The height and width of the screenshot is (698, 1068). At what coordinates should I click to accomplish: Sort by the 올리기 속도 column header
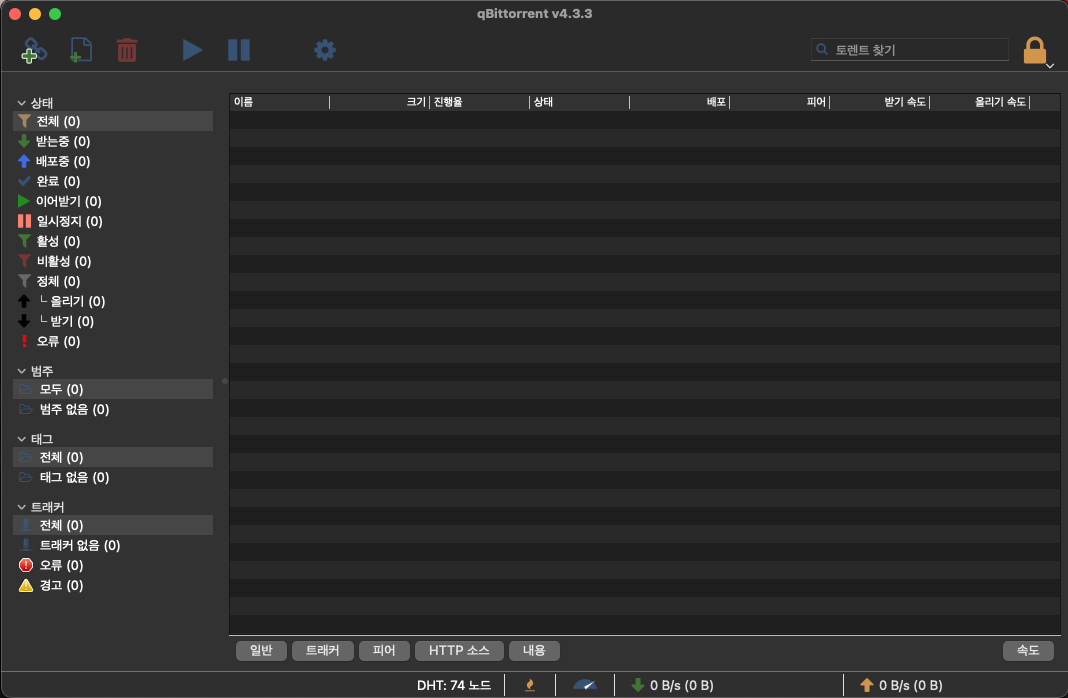[980, 102]
